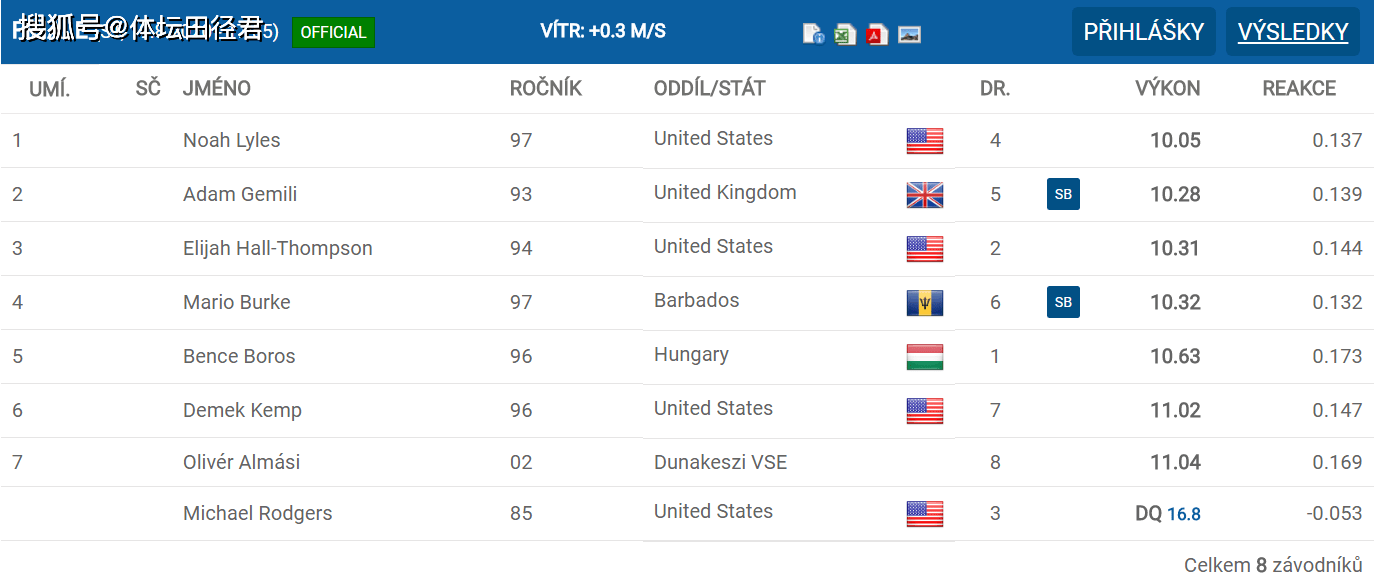Screen dimensions: 1376x585
Task: Switch to the PŘIHLÁŠKY tab
Action: coord(1143,32)
